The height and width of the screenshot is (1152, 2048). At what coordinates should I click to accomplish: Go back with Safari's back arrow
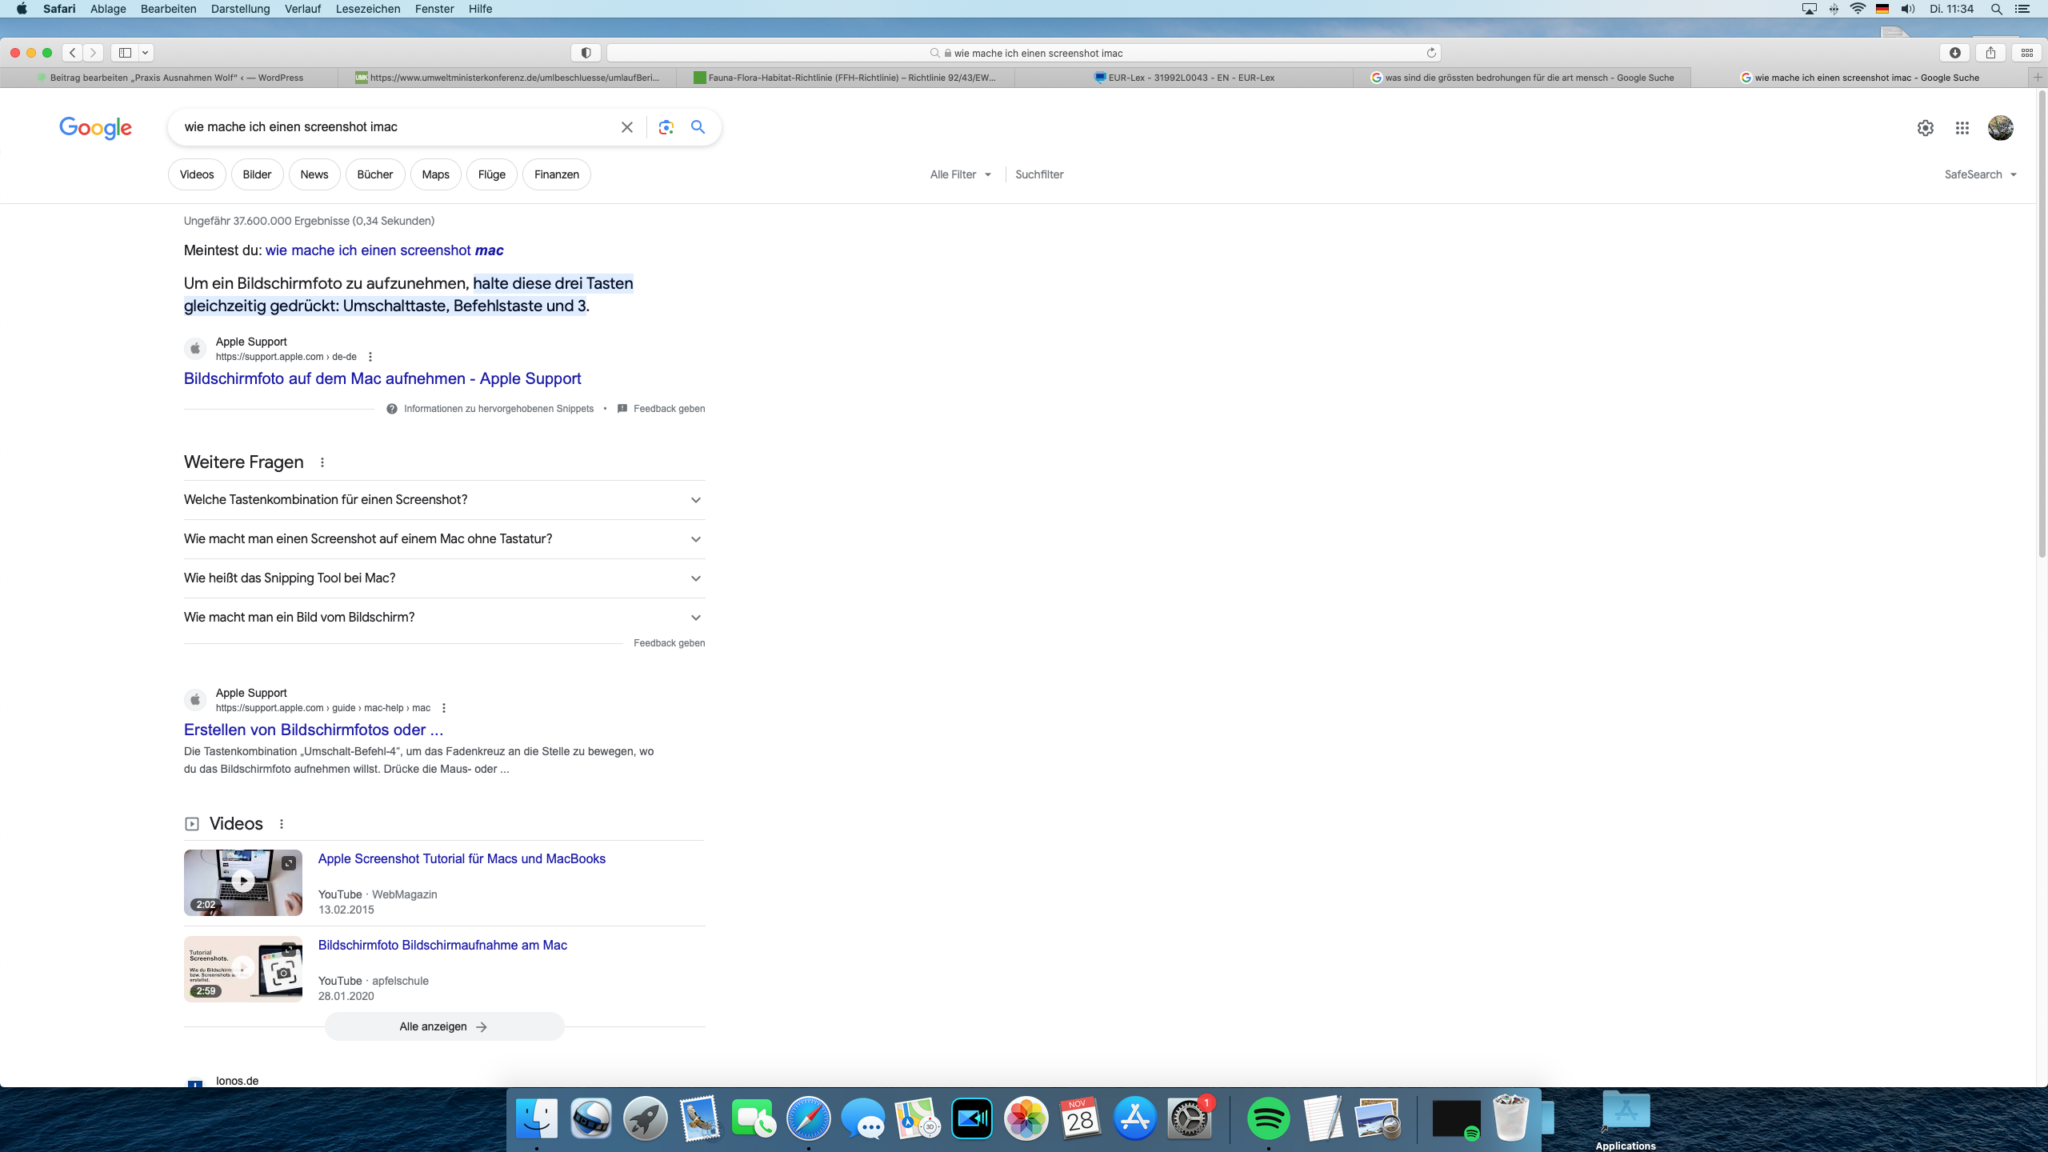pos(73,53)
